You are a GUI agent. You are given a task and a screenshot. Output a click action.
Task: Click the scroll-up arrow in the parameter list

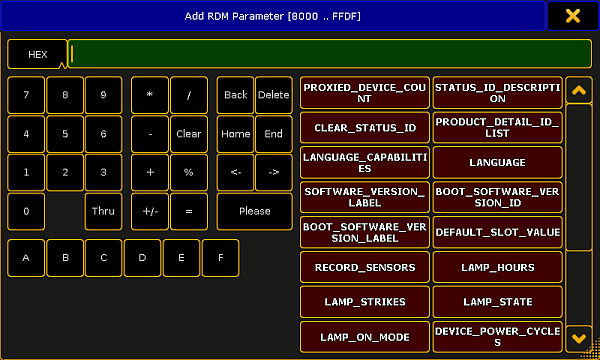(x=579, y=90)
